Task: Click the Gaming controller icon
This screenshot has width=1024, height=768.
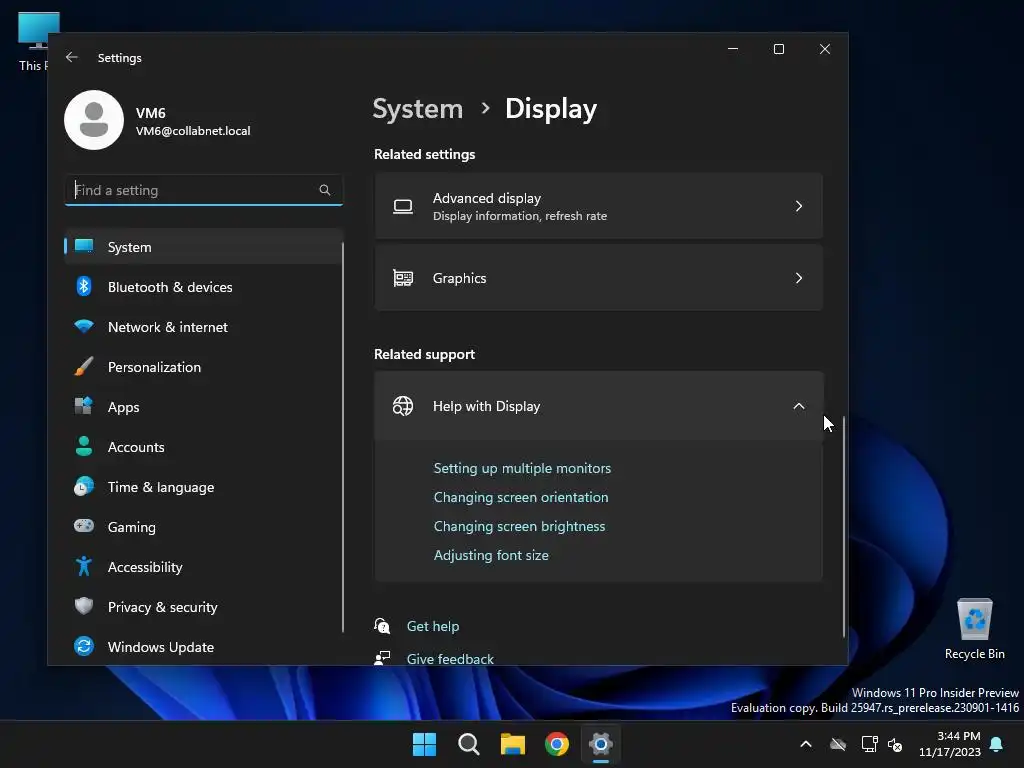Action: [84, 526]
